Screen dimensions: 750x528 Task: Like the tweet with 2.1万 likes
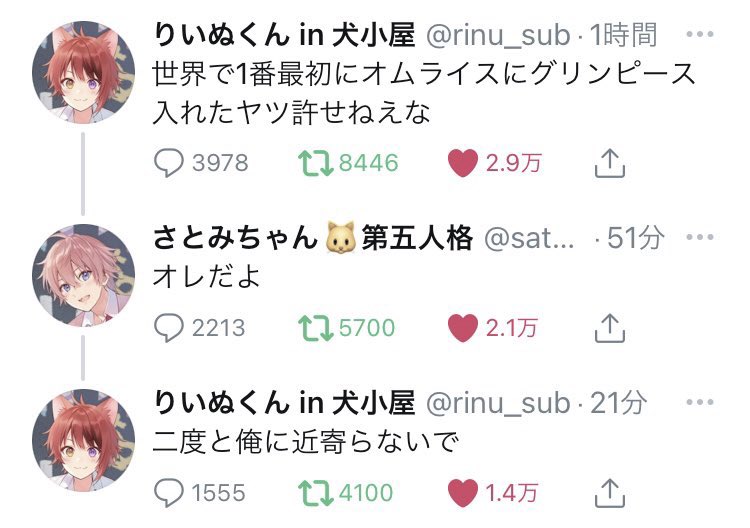tap(462, 327)
